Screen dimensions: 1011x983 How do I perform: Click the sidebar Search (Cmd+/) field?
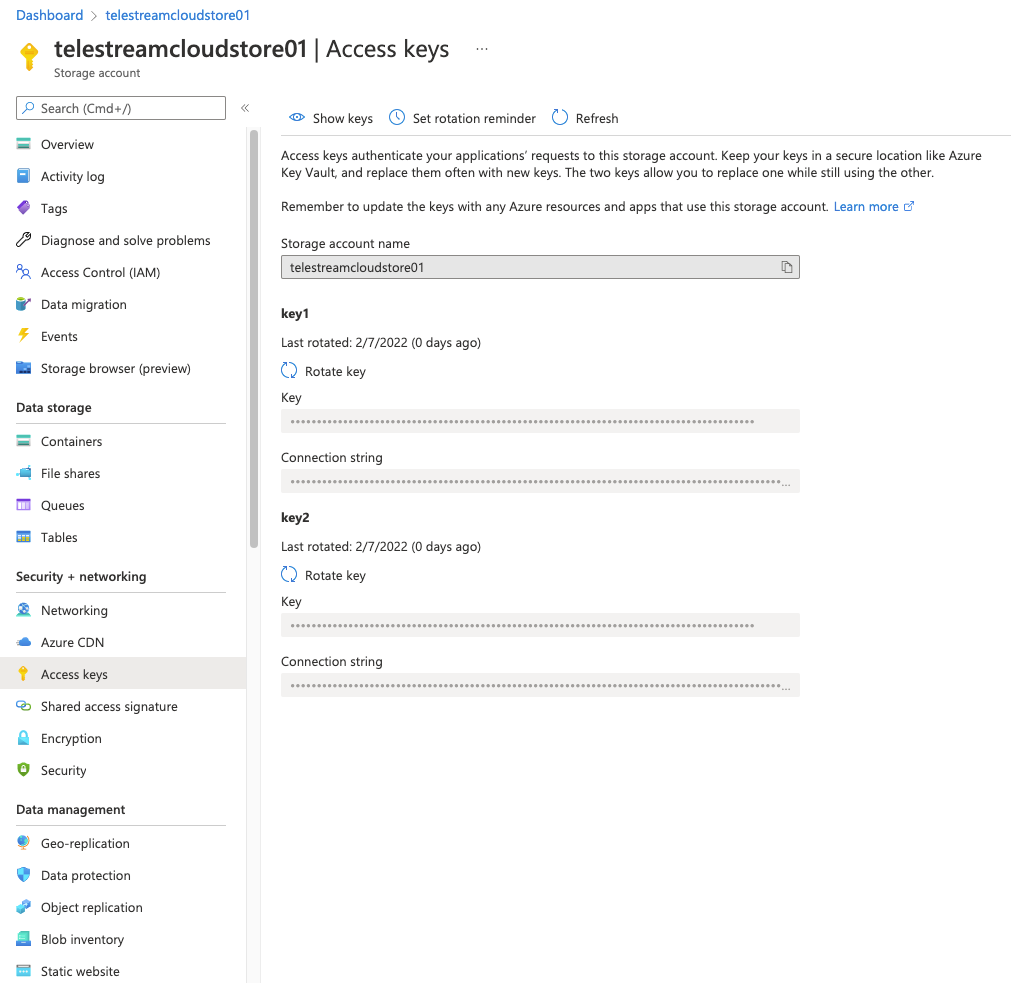[121, 108]
